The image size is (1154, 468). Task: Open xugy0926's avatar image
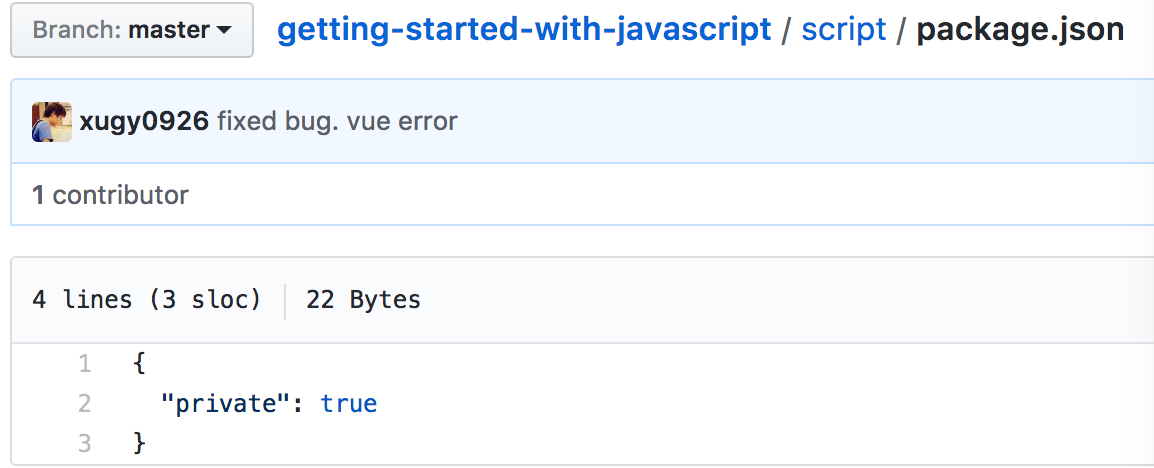(51, 122)
